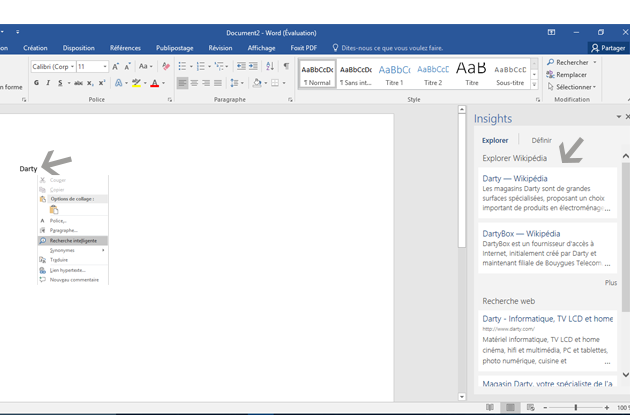Decrease paragraph indent
Screen dimensions: 630x415
(x=241, y=66)
